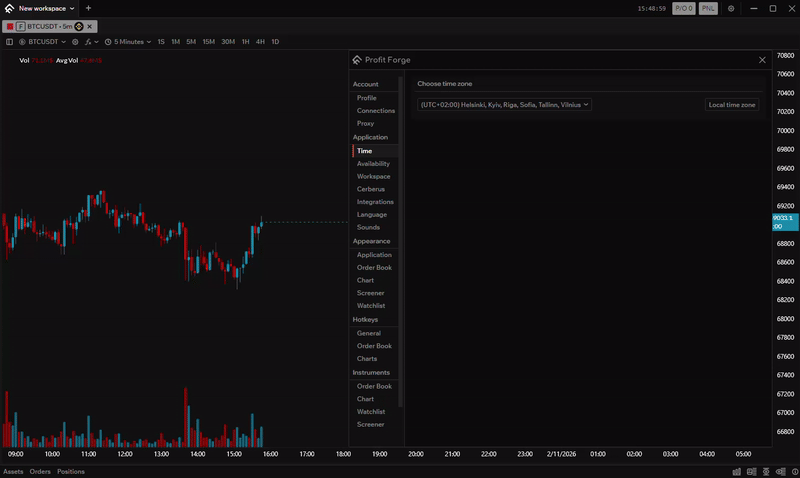Open the Language settings page

coord(374,215)
